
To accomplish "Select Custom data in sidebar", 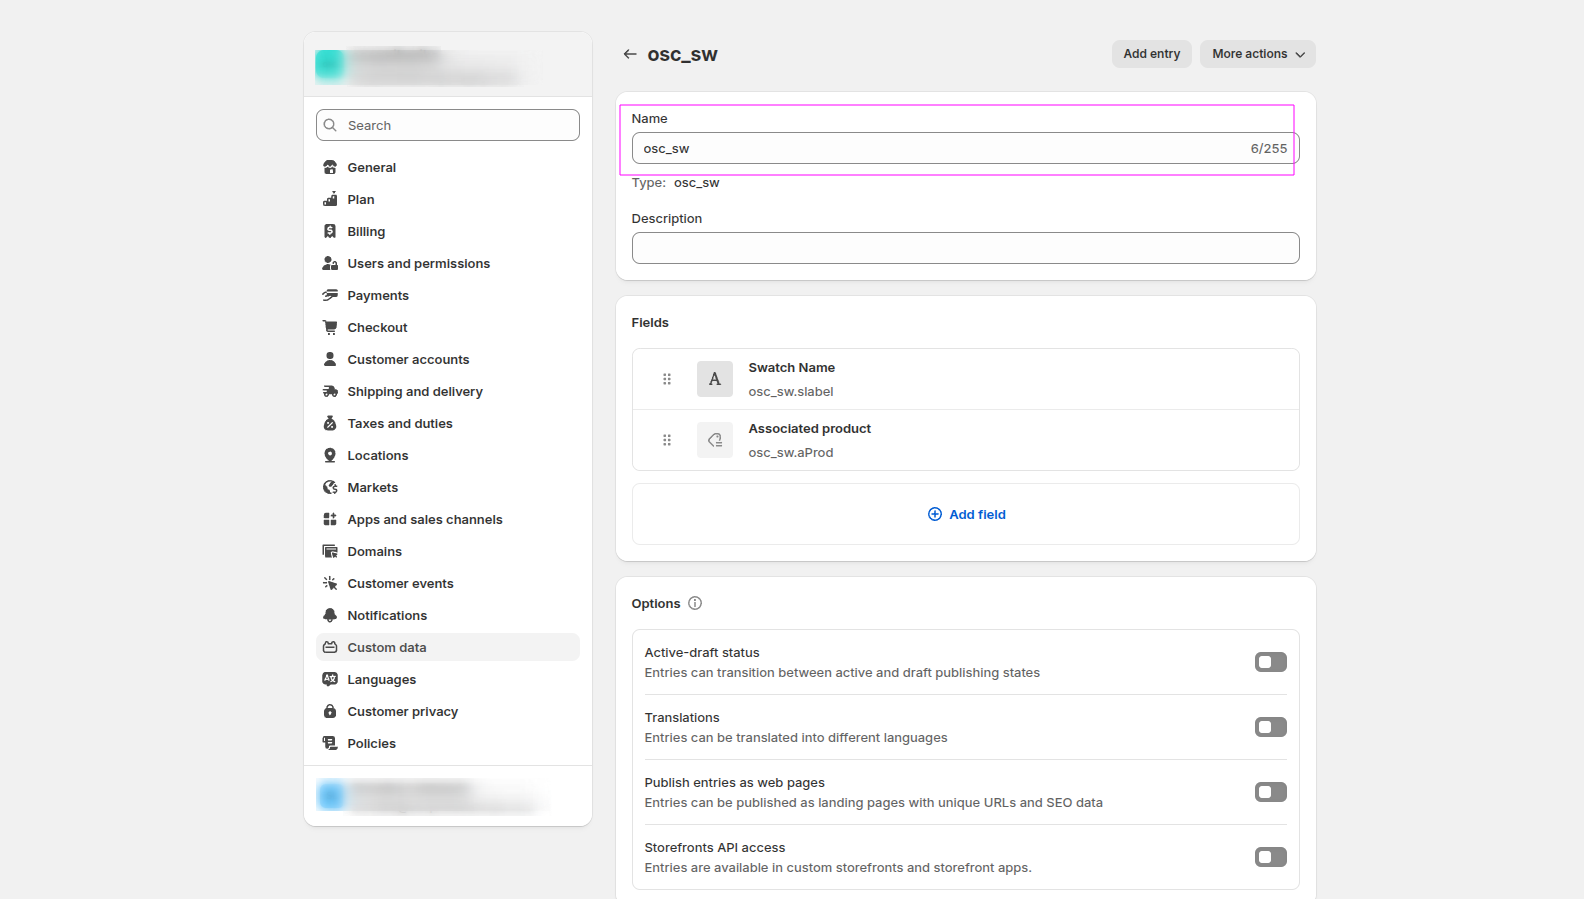I will coord(448,647).
